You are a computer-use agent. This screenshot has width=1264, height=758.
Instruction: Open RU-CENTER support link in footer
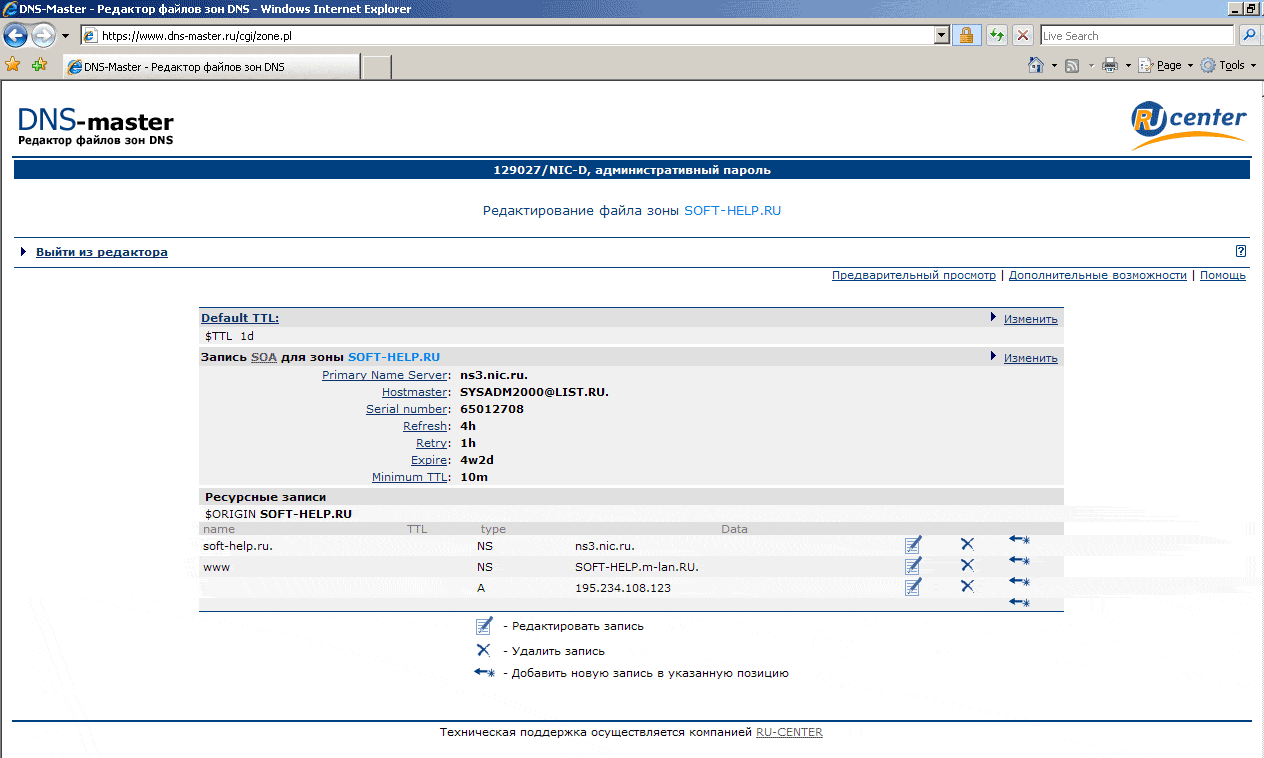[789, 732]
